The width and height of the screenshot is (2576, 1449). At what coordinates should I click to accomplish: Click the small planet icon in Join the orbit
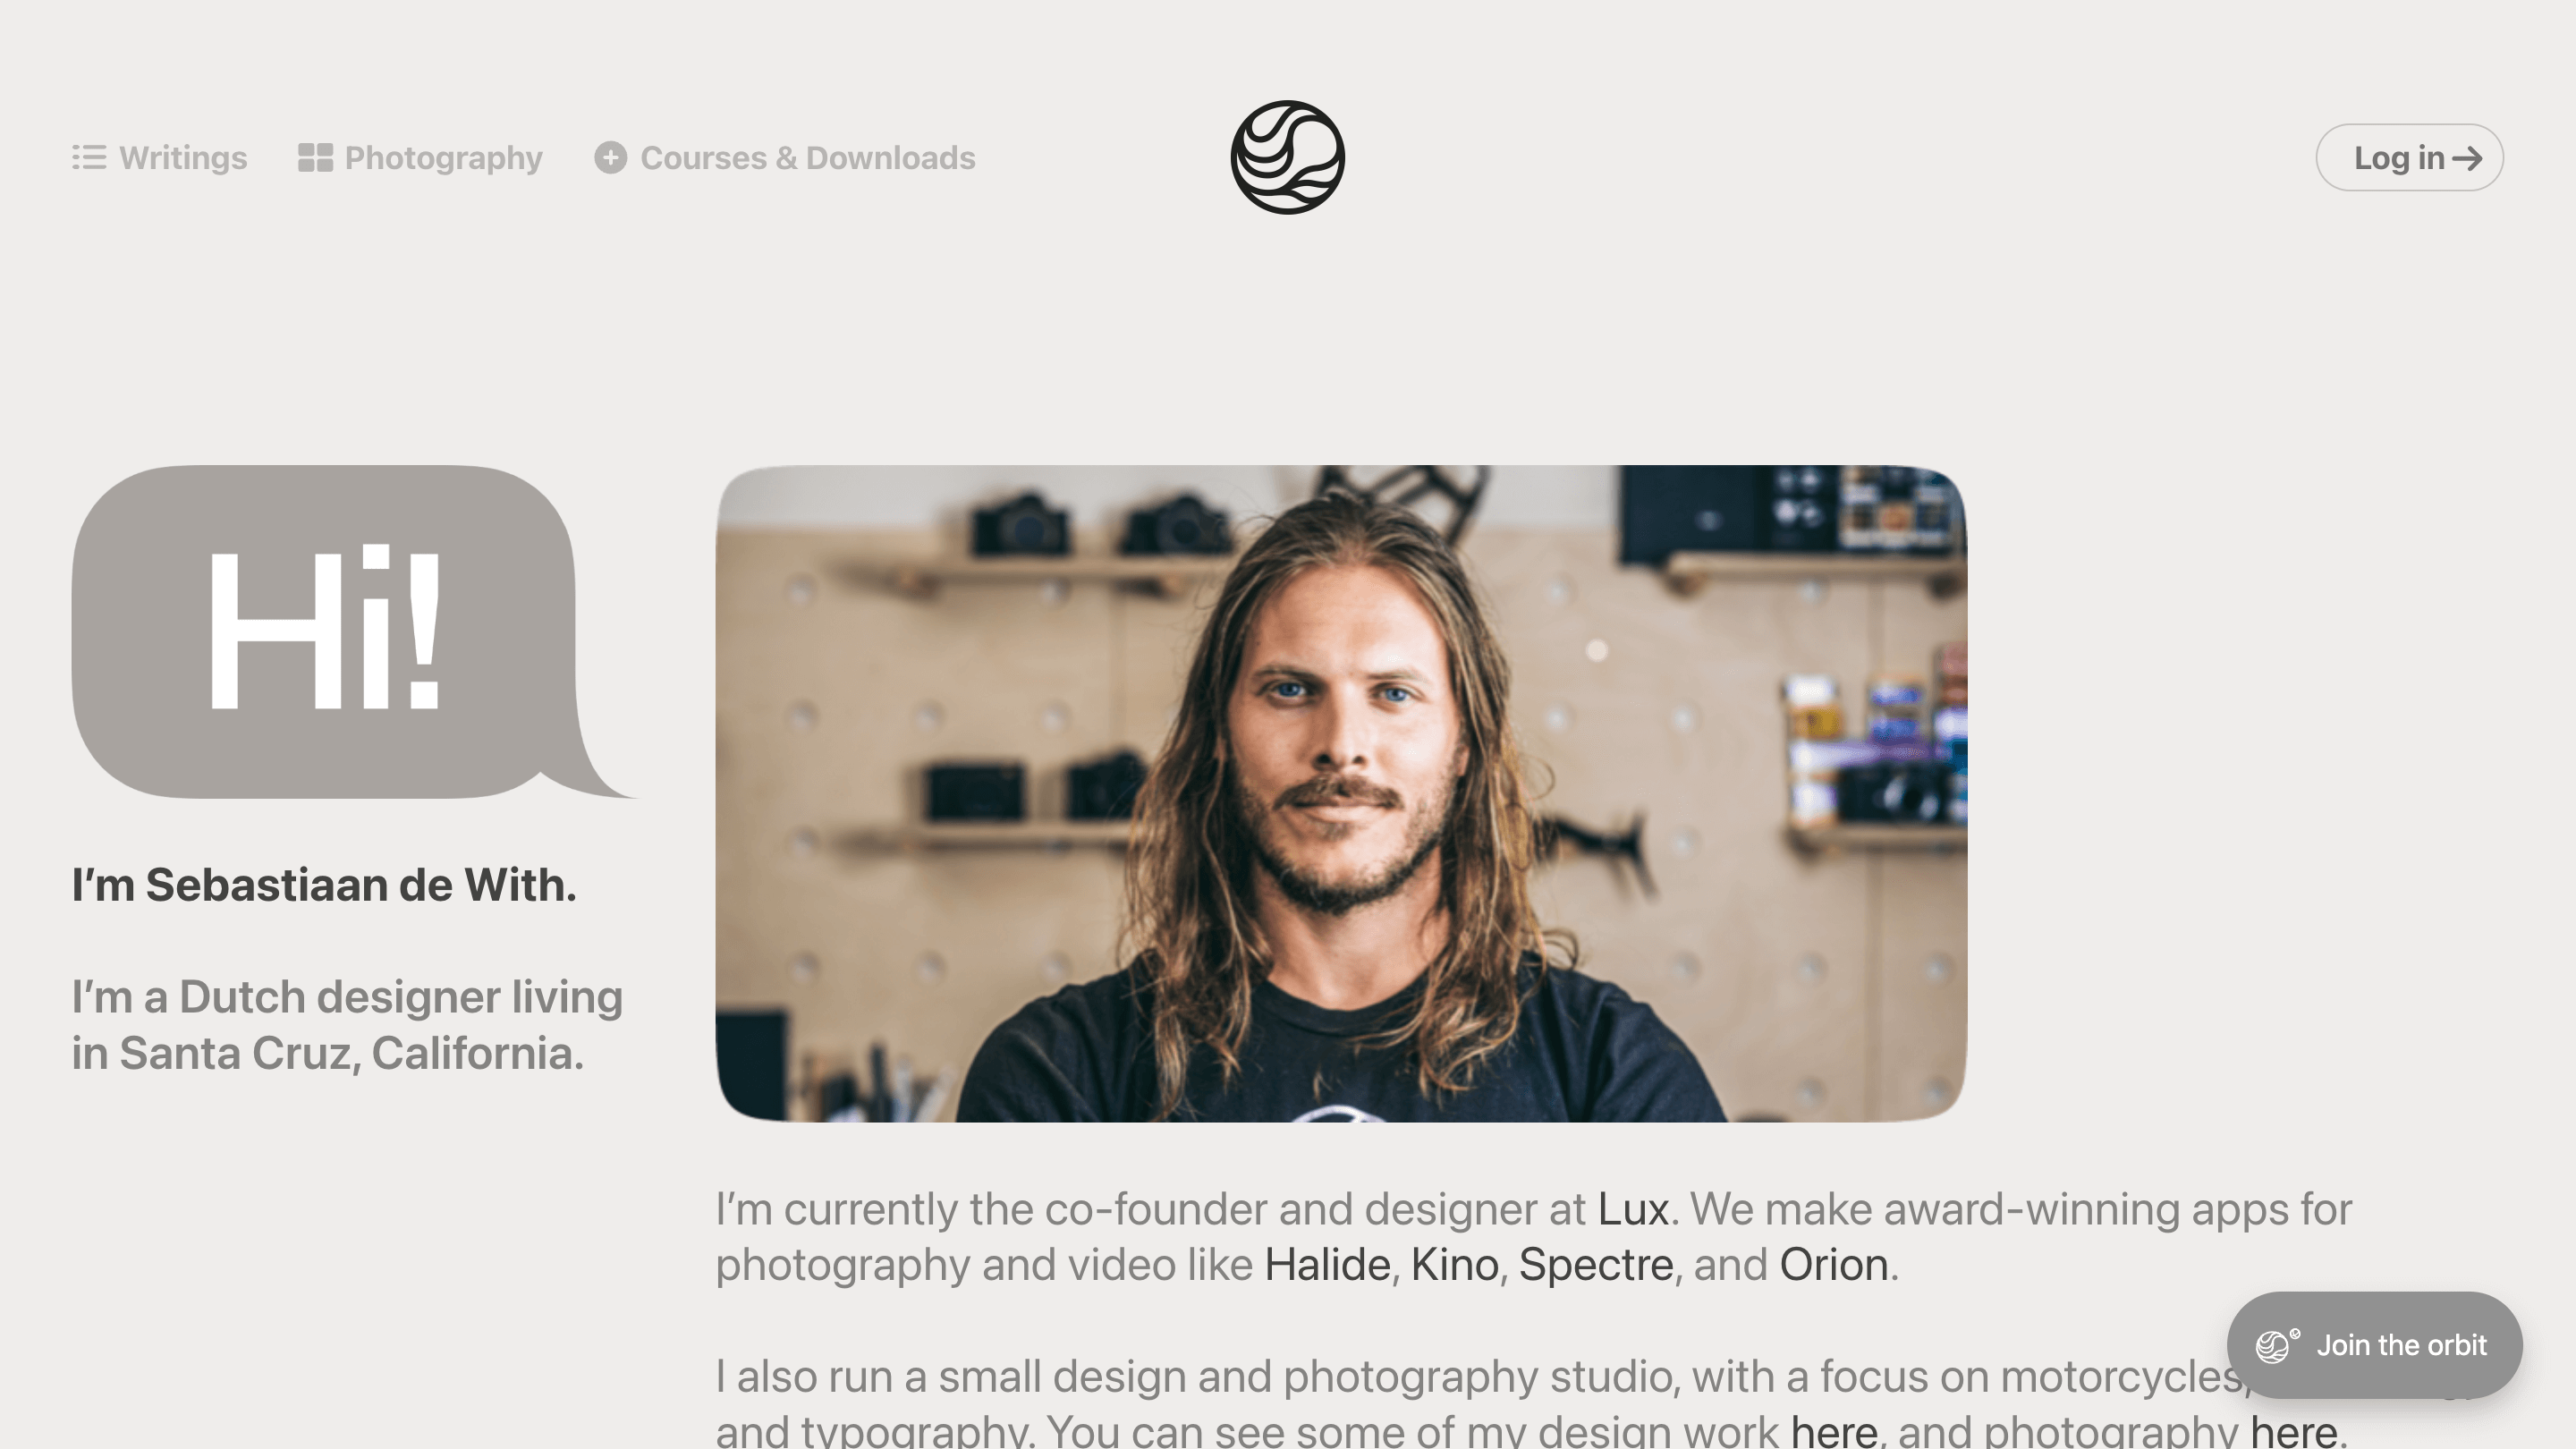tap(2276, 1345)
